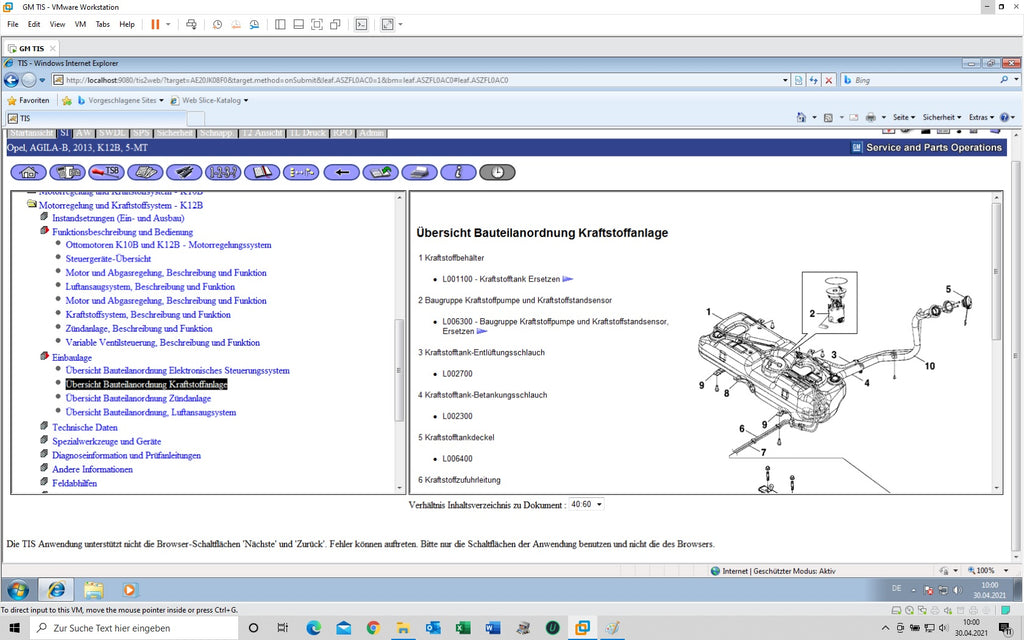Screen dimensions: 1024x640
Task: Select Übersicht Bauteilanordnung Kraftstoffanlage tree item
Action: 146,384
